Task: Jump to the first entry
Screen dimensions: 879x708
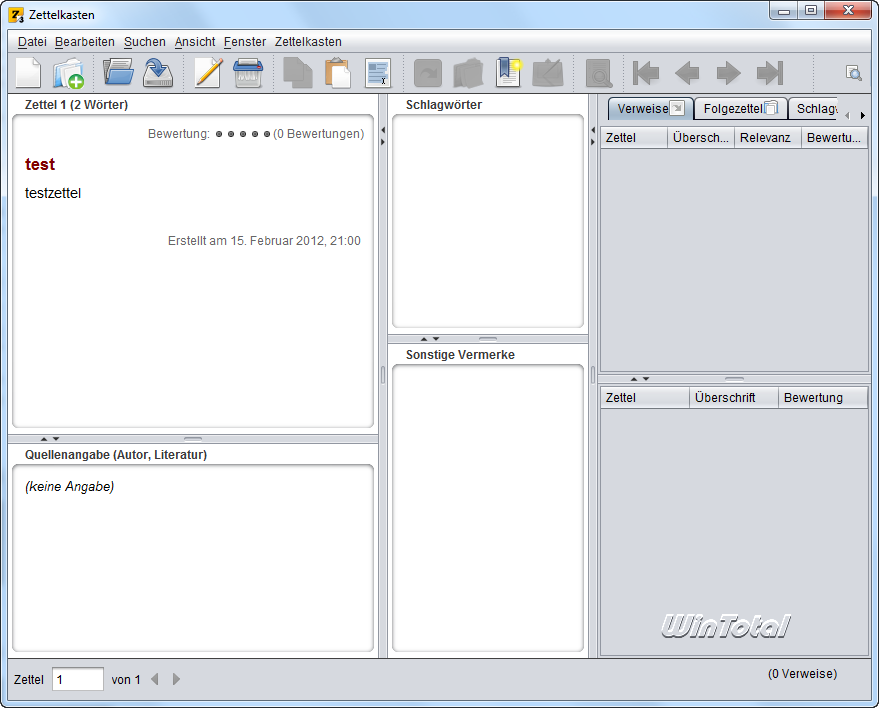Action: pos(646,73)
